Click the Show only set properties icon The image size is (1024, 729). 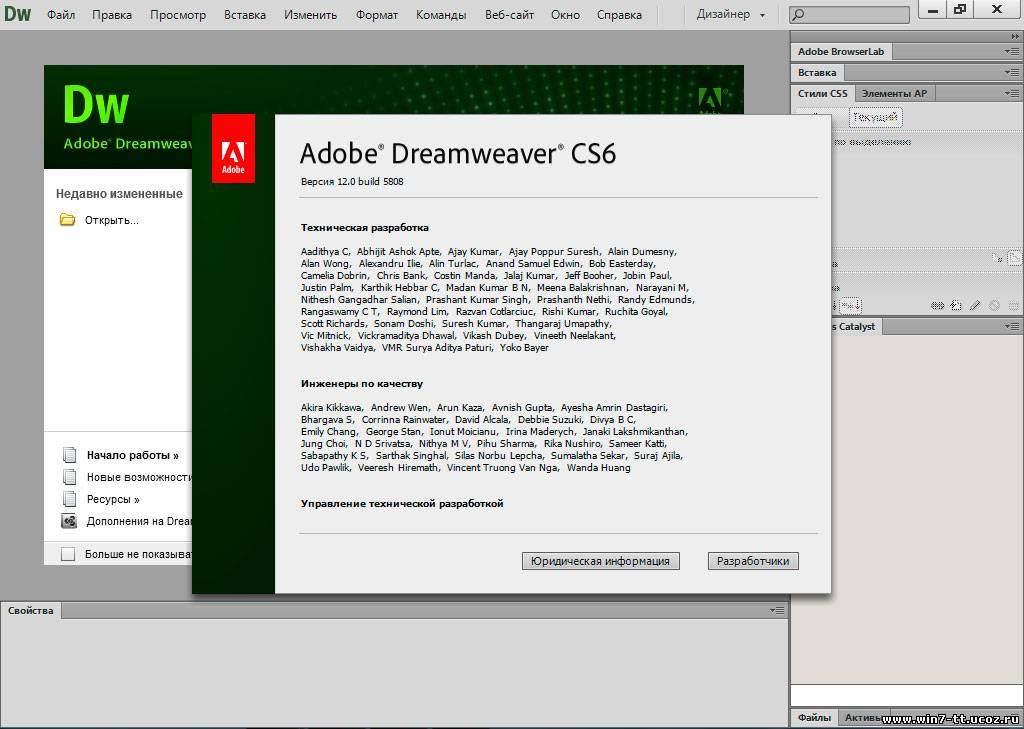click(850, 305)
